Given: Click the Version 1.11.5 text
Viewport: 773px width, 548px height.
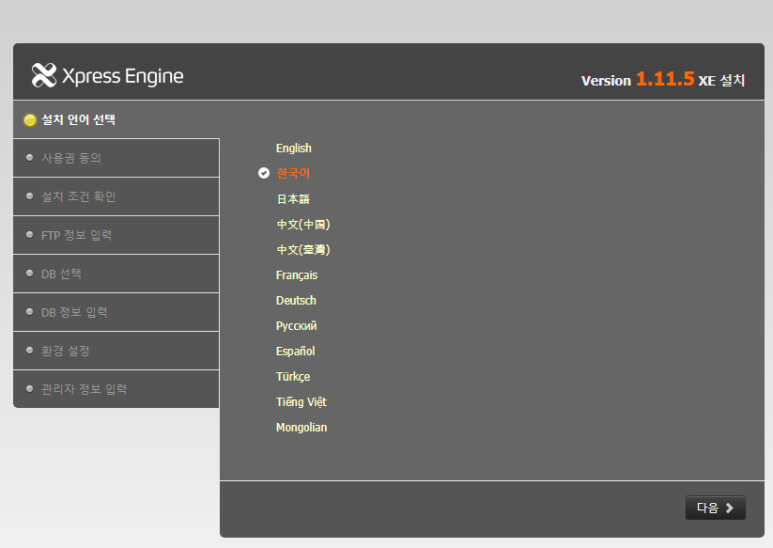Looking at the screenshot, I should pos(638,79).
